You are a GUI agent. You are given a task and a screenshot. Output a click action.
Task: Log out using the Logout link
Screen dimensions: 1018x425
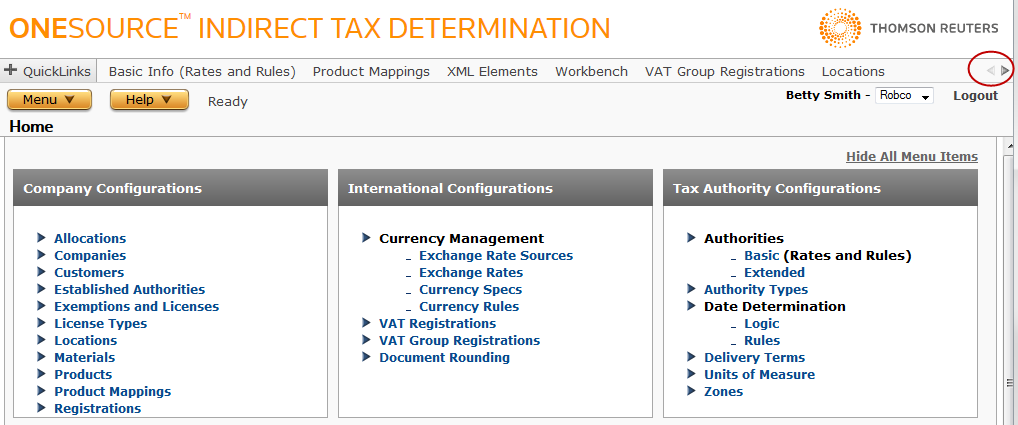pyautogui.click(x=975, y=96)
